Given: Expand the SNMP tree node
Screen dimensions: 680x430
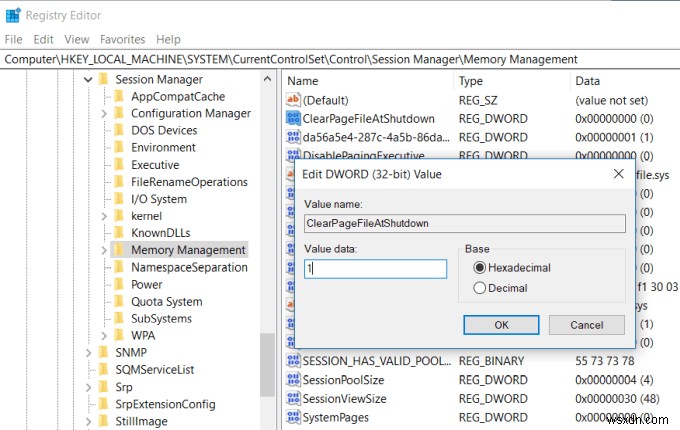Looking at the screenshot, I should (x=88, y=353).
